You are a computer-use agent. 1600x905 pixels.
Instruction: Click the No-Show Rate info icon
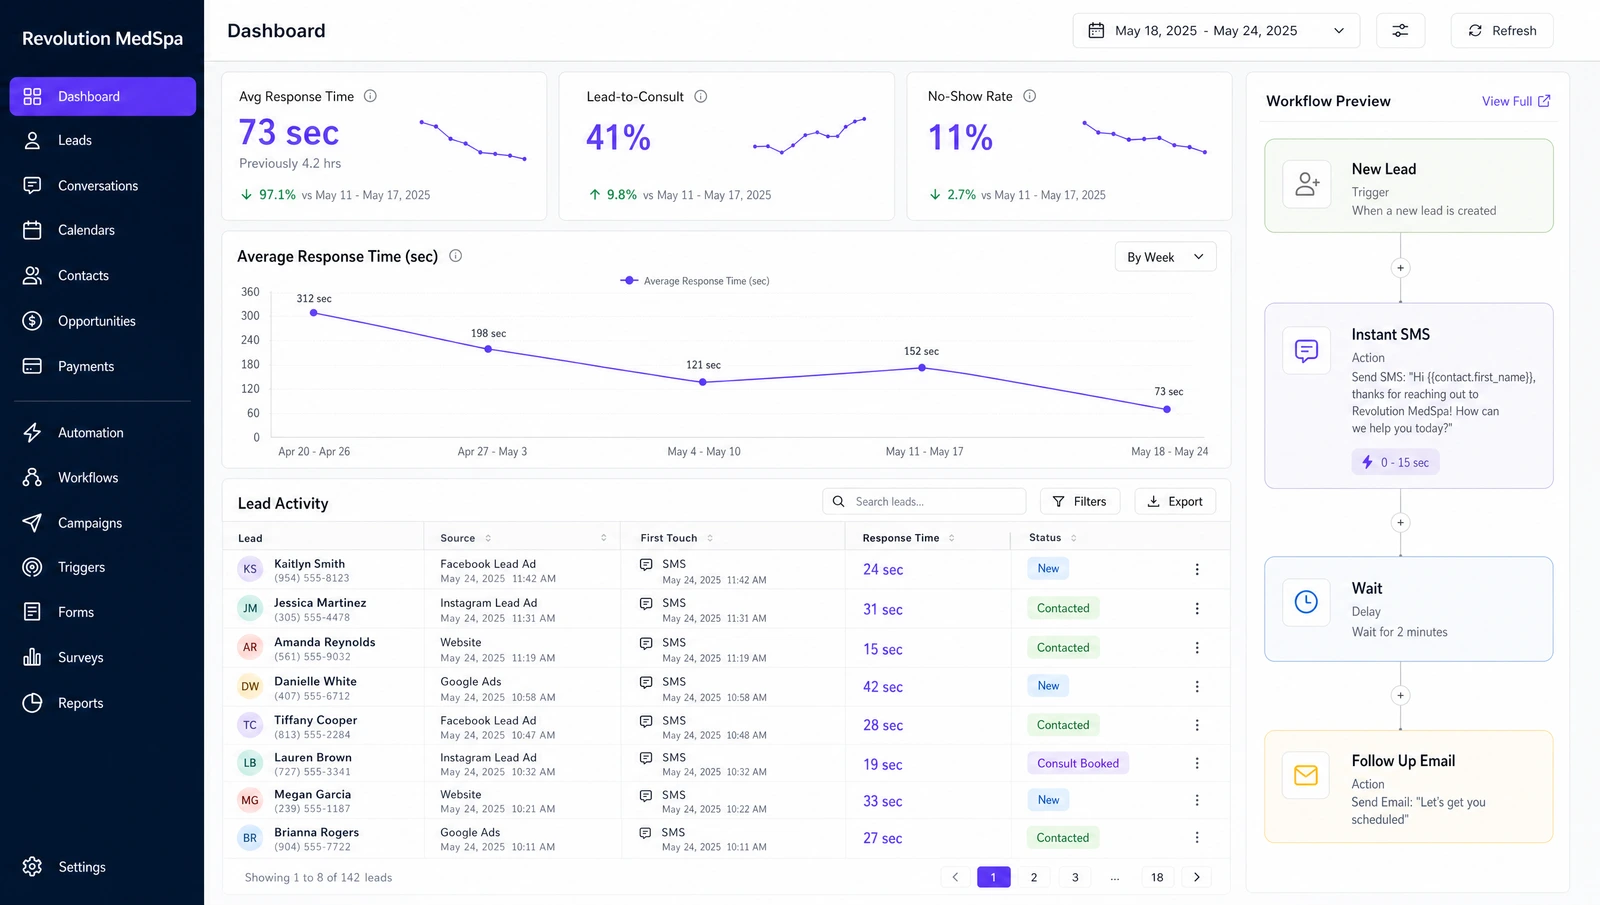(1029, 96)
